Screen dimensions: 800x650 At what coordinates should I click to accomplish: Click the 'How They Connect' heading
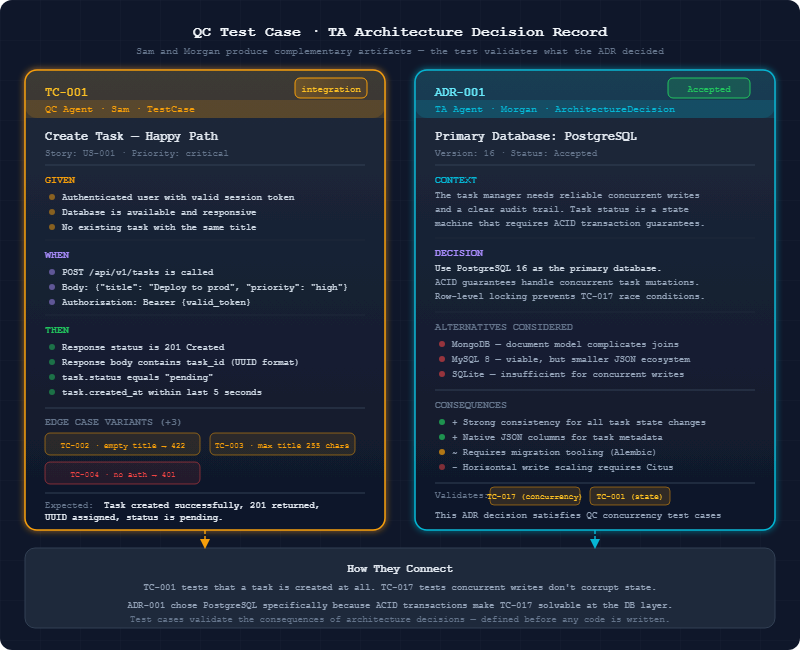[399, 569]
